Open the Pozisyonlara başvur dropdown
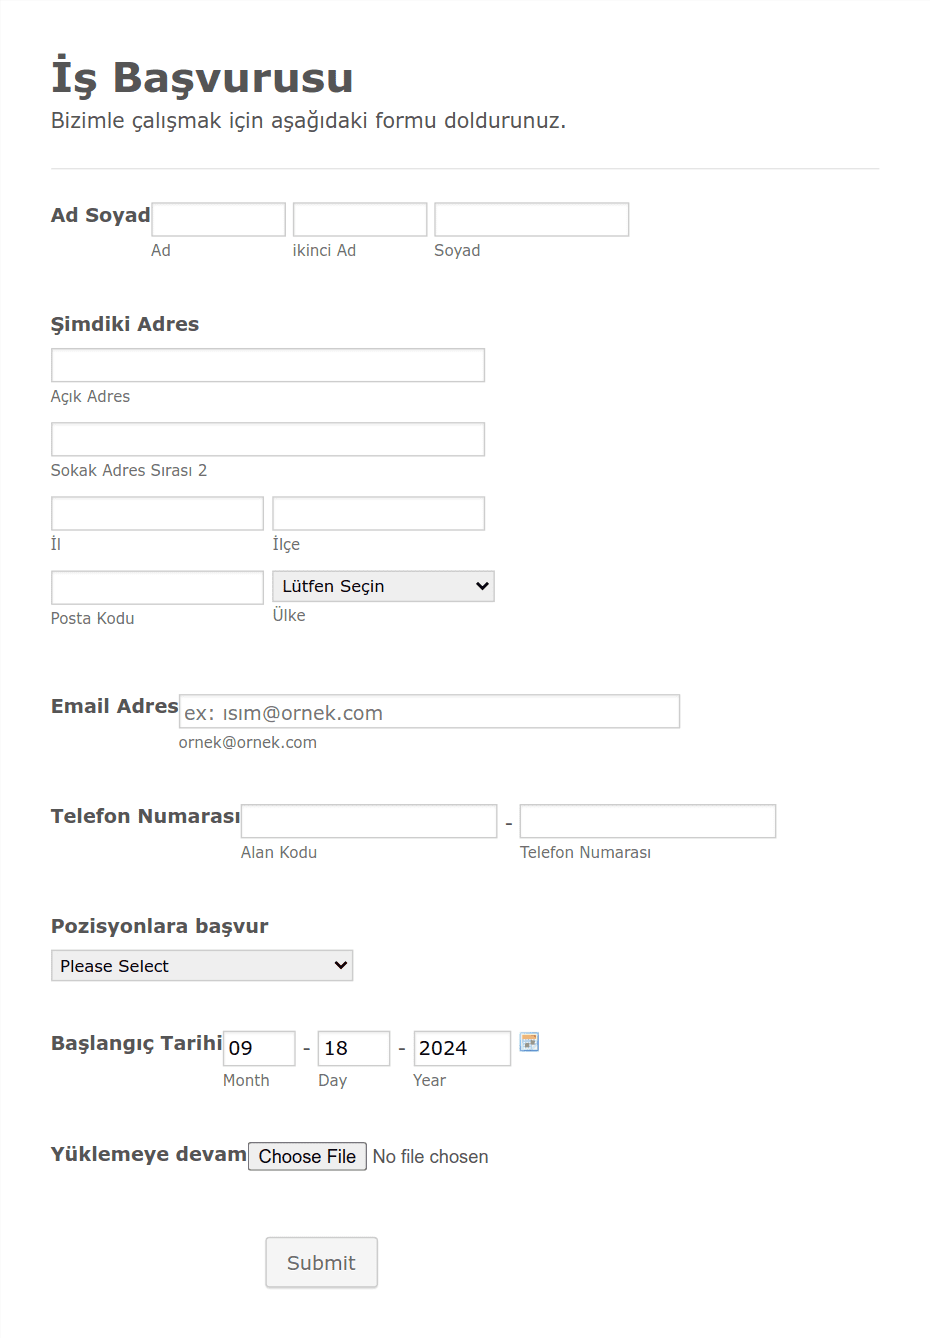930x1338 pixels. [202, 965]
